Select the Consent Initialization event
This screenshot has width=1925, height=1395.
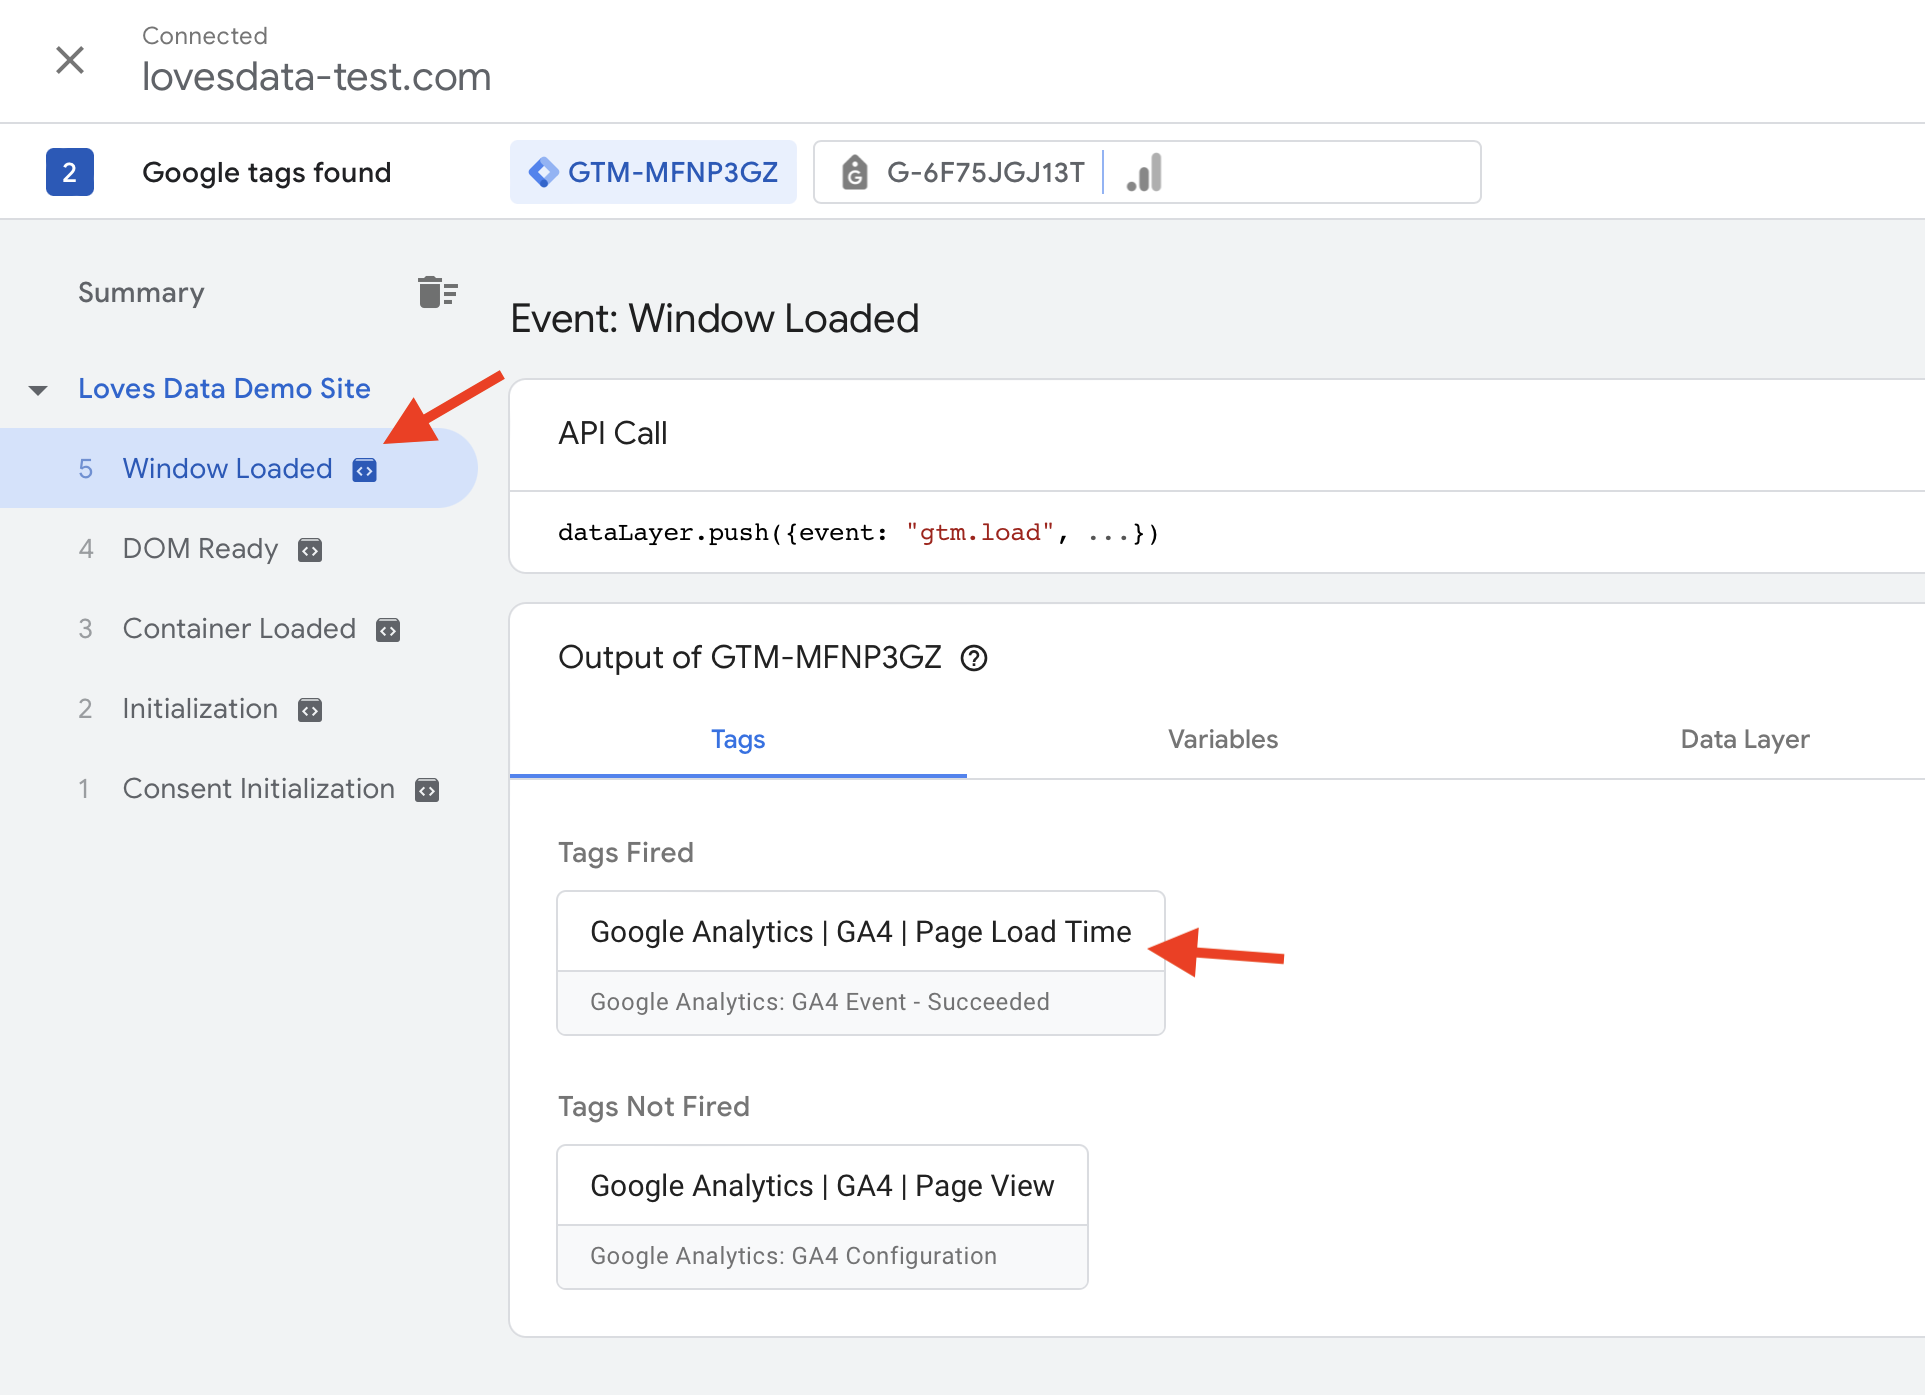pos(258,788)
